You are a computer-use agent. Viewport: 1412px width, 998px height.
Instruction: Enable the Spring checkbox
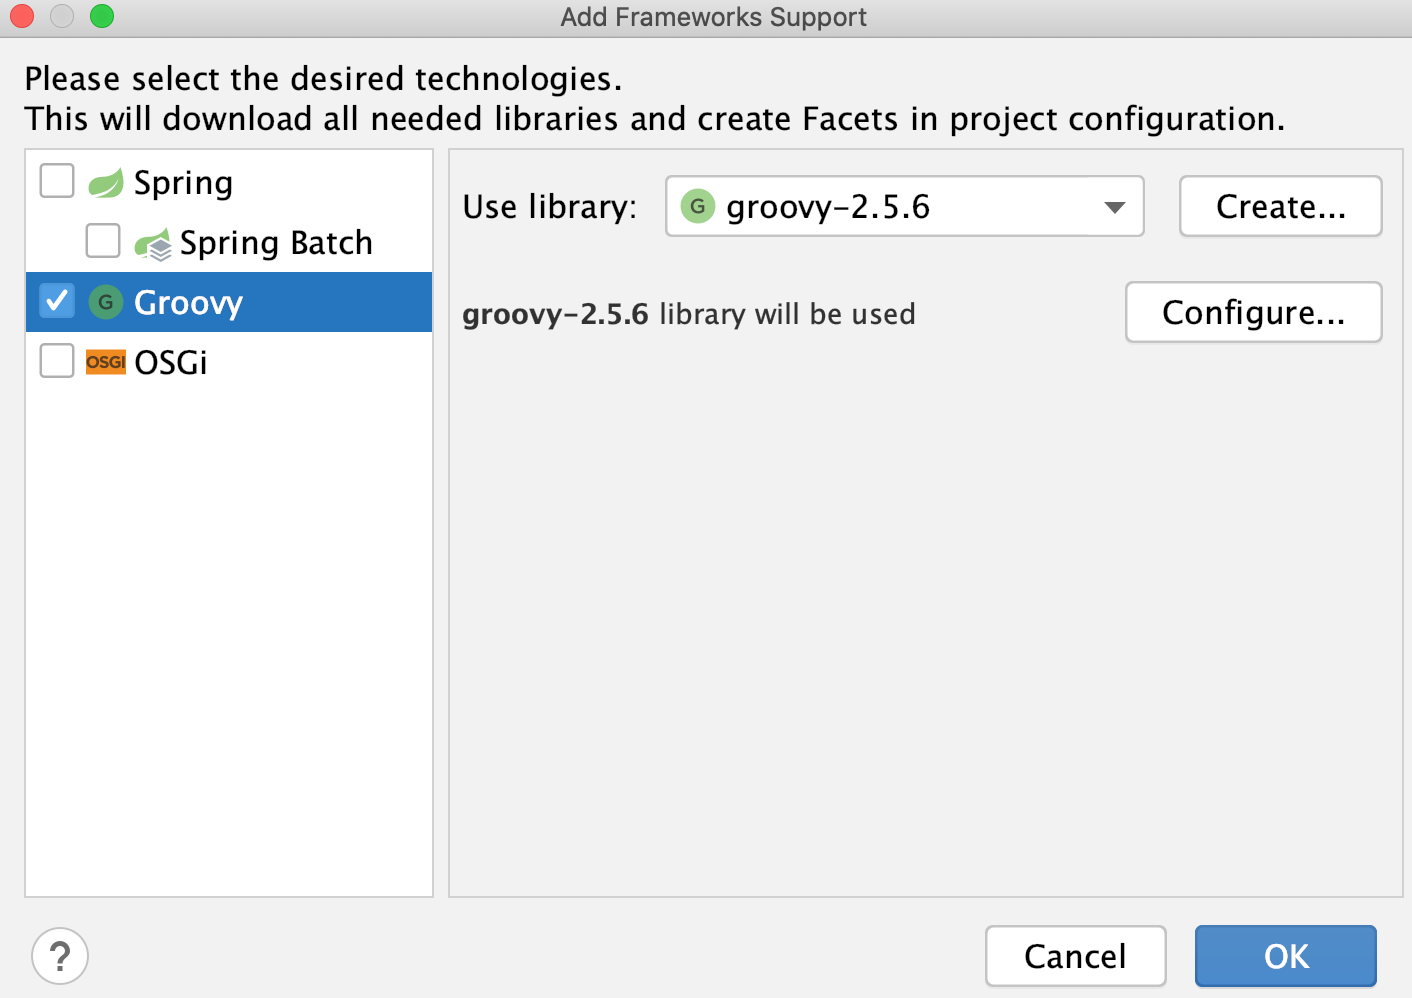(x=57, y=181)
